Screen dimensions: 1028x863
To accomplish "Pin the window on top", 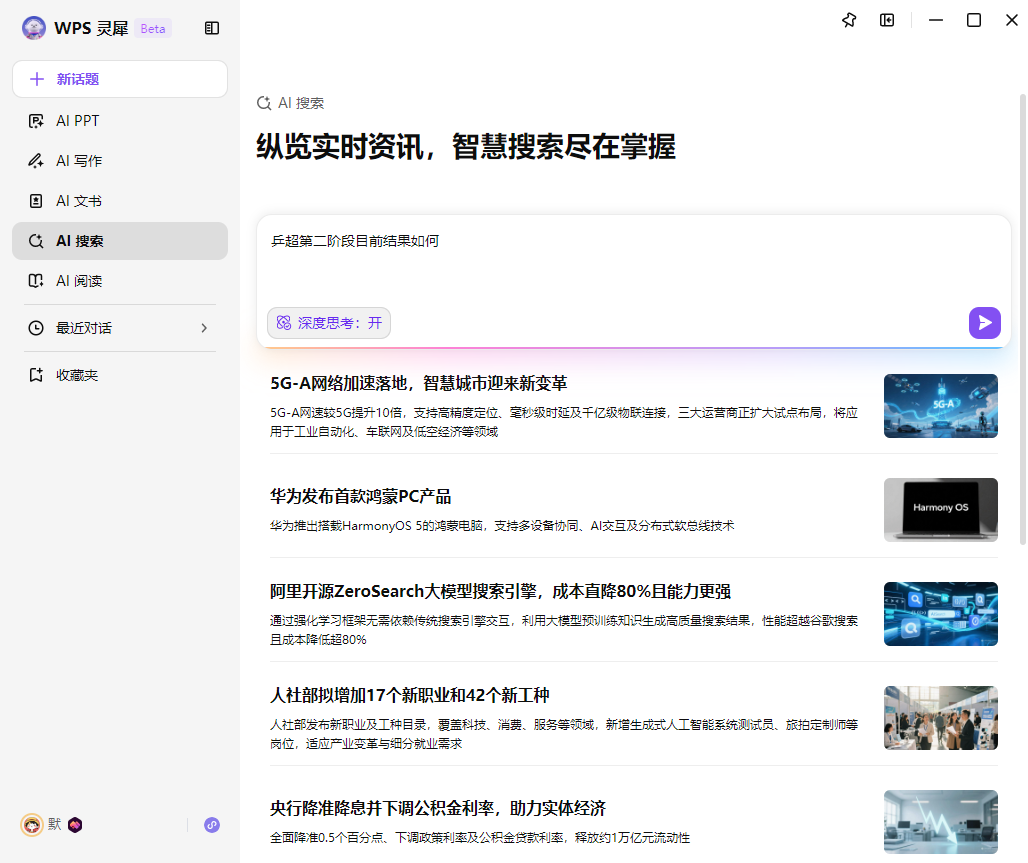I will 848,20.
